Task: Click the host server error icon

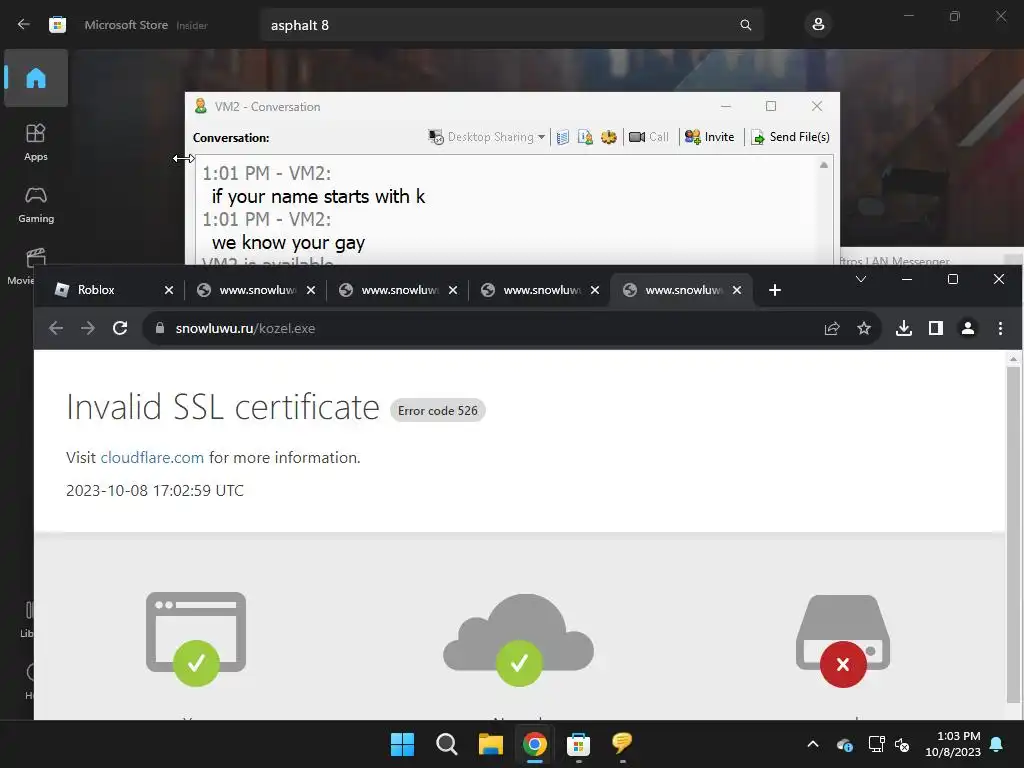Action: tap(843, 640)
